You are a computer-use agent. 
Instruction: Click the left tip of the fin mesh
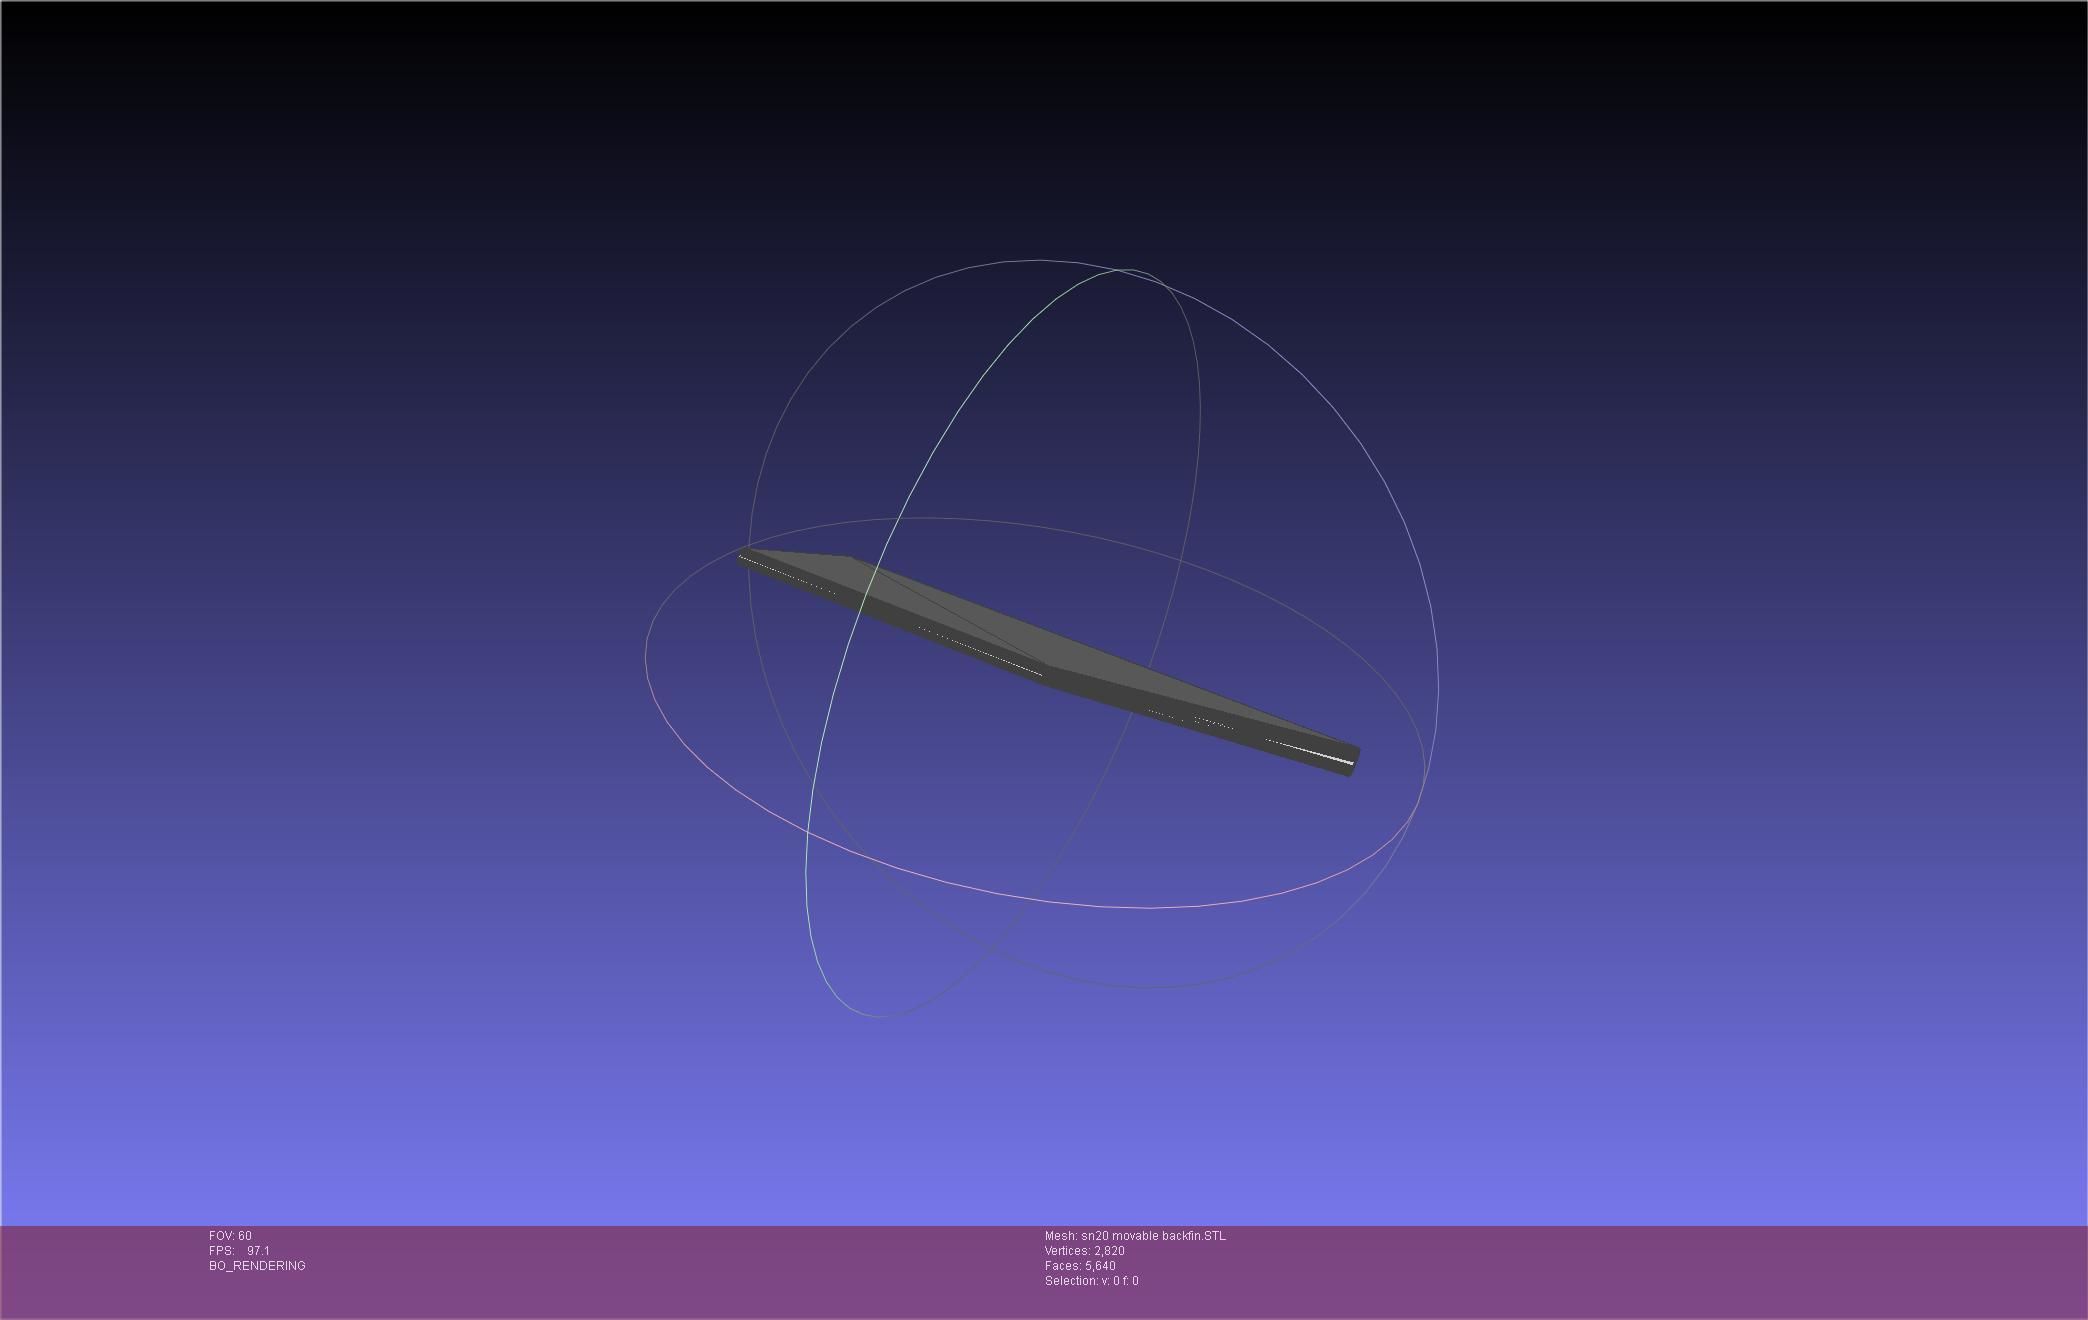click(742, 558)
